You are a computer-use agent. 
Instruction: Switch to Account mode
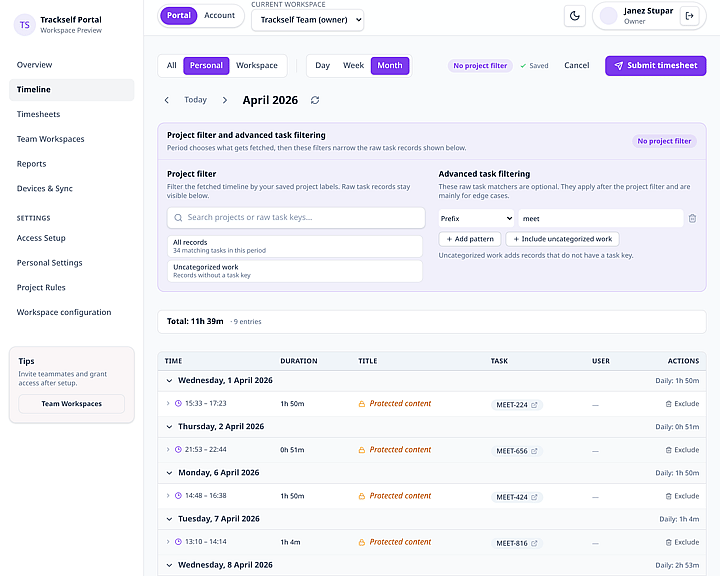(219, 16)
